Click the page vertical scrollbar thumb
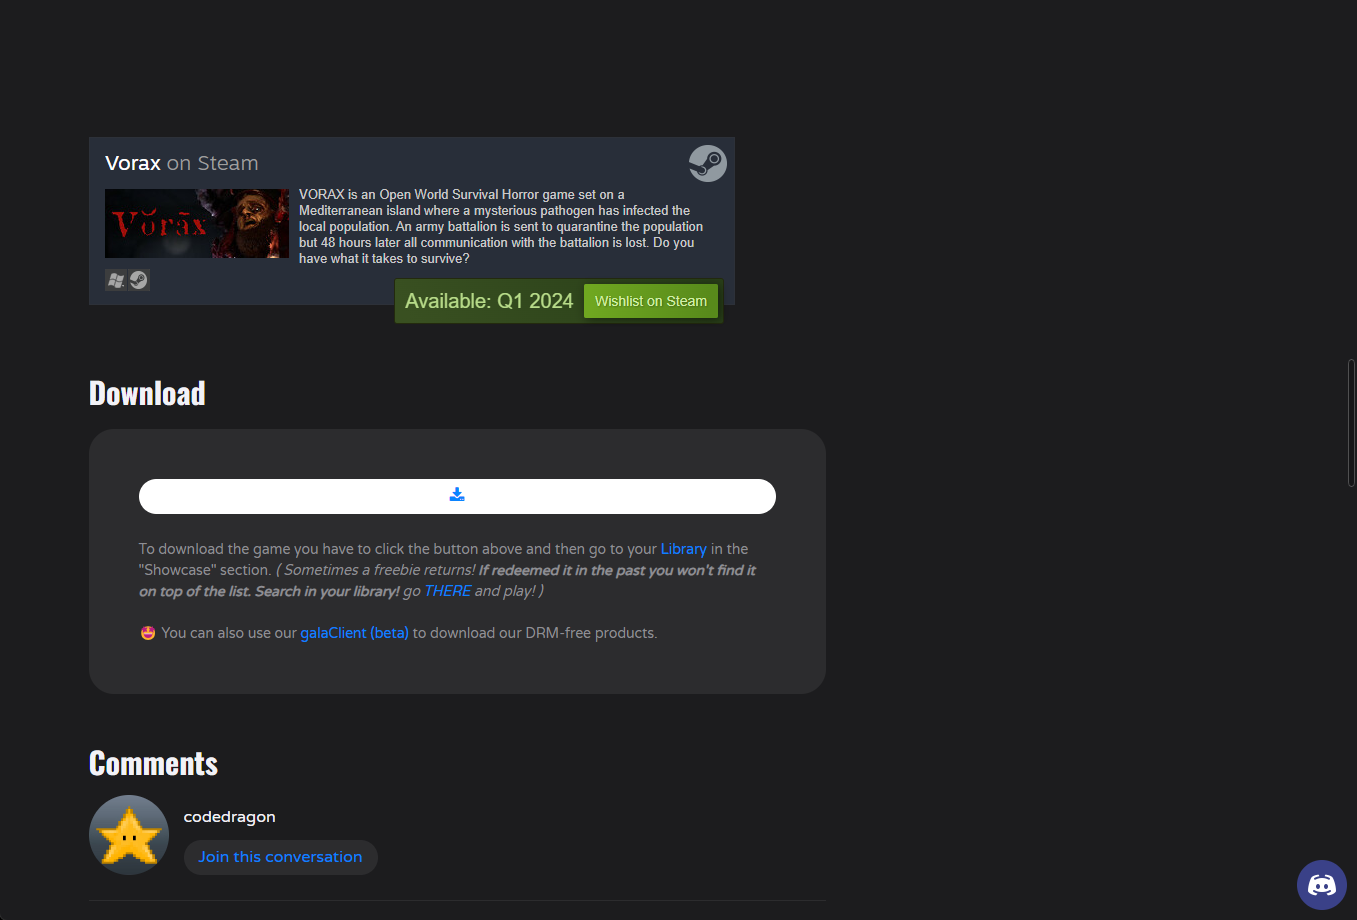This screenshot has height=920, width=1357. pyautogui.click(x=1352, y=423)
